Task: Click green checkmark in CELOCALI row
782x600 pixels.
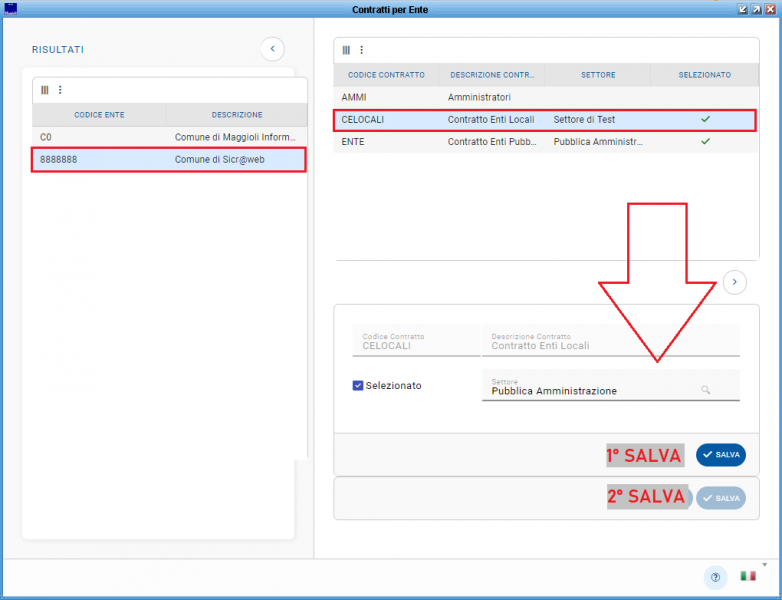Action: coord(705,119)
